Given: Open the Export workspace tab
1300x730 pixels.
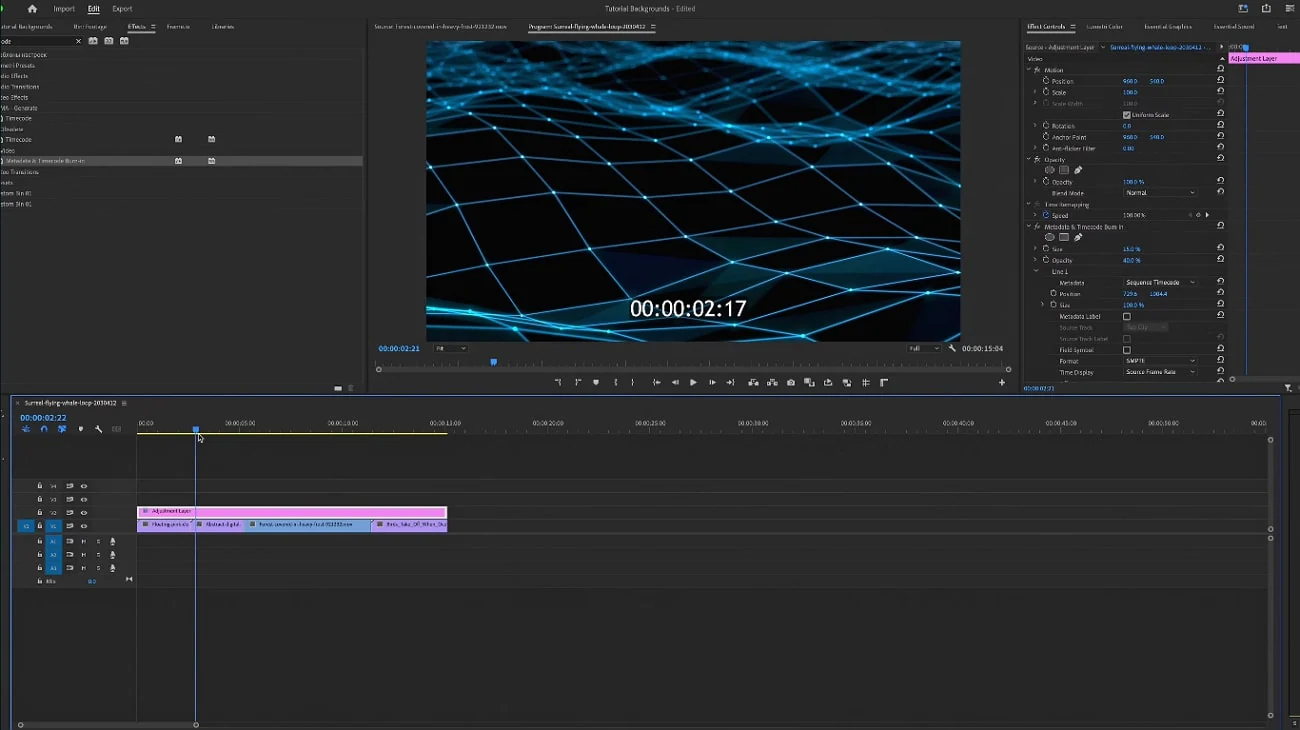Looking at the screenshot, I should [x=122, y=8].
